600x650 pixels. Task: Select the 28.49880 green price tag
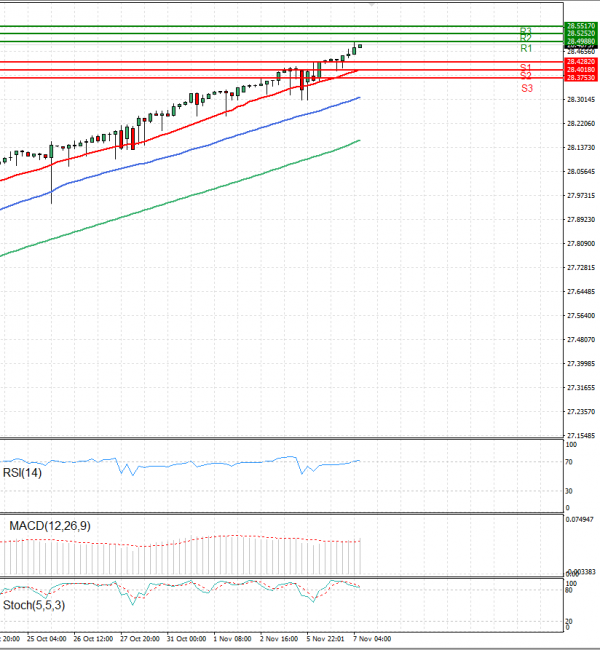click(581, 41)
